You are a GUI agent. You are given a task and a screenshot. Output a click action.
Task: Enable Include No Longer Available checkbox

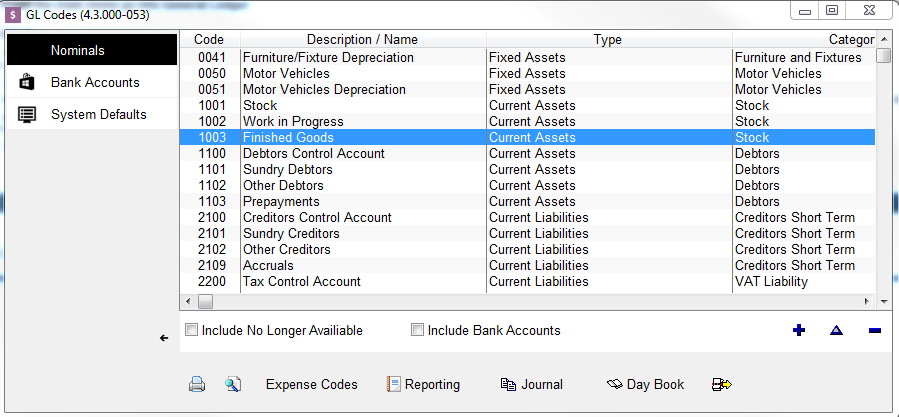point(191,330)
